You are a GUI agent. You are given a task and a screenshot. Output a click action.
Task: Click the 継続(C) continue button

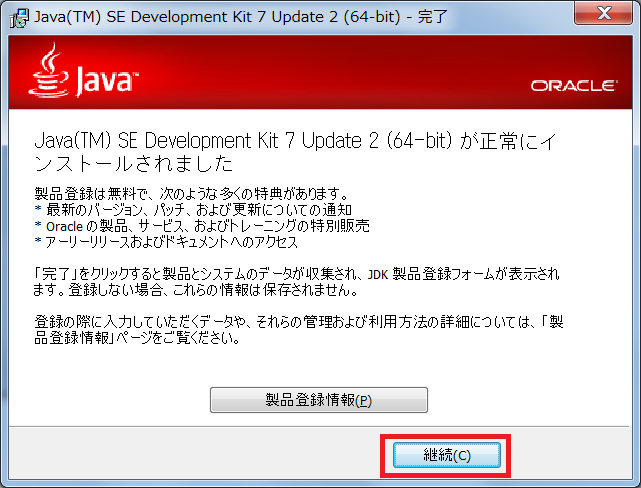[x=446, y=455]
